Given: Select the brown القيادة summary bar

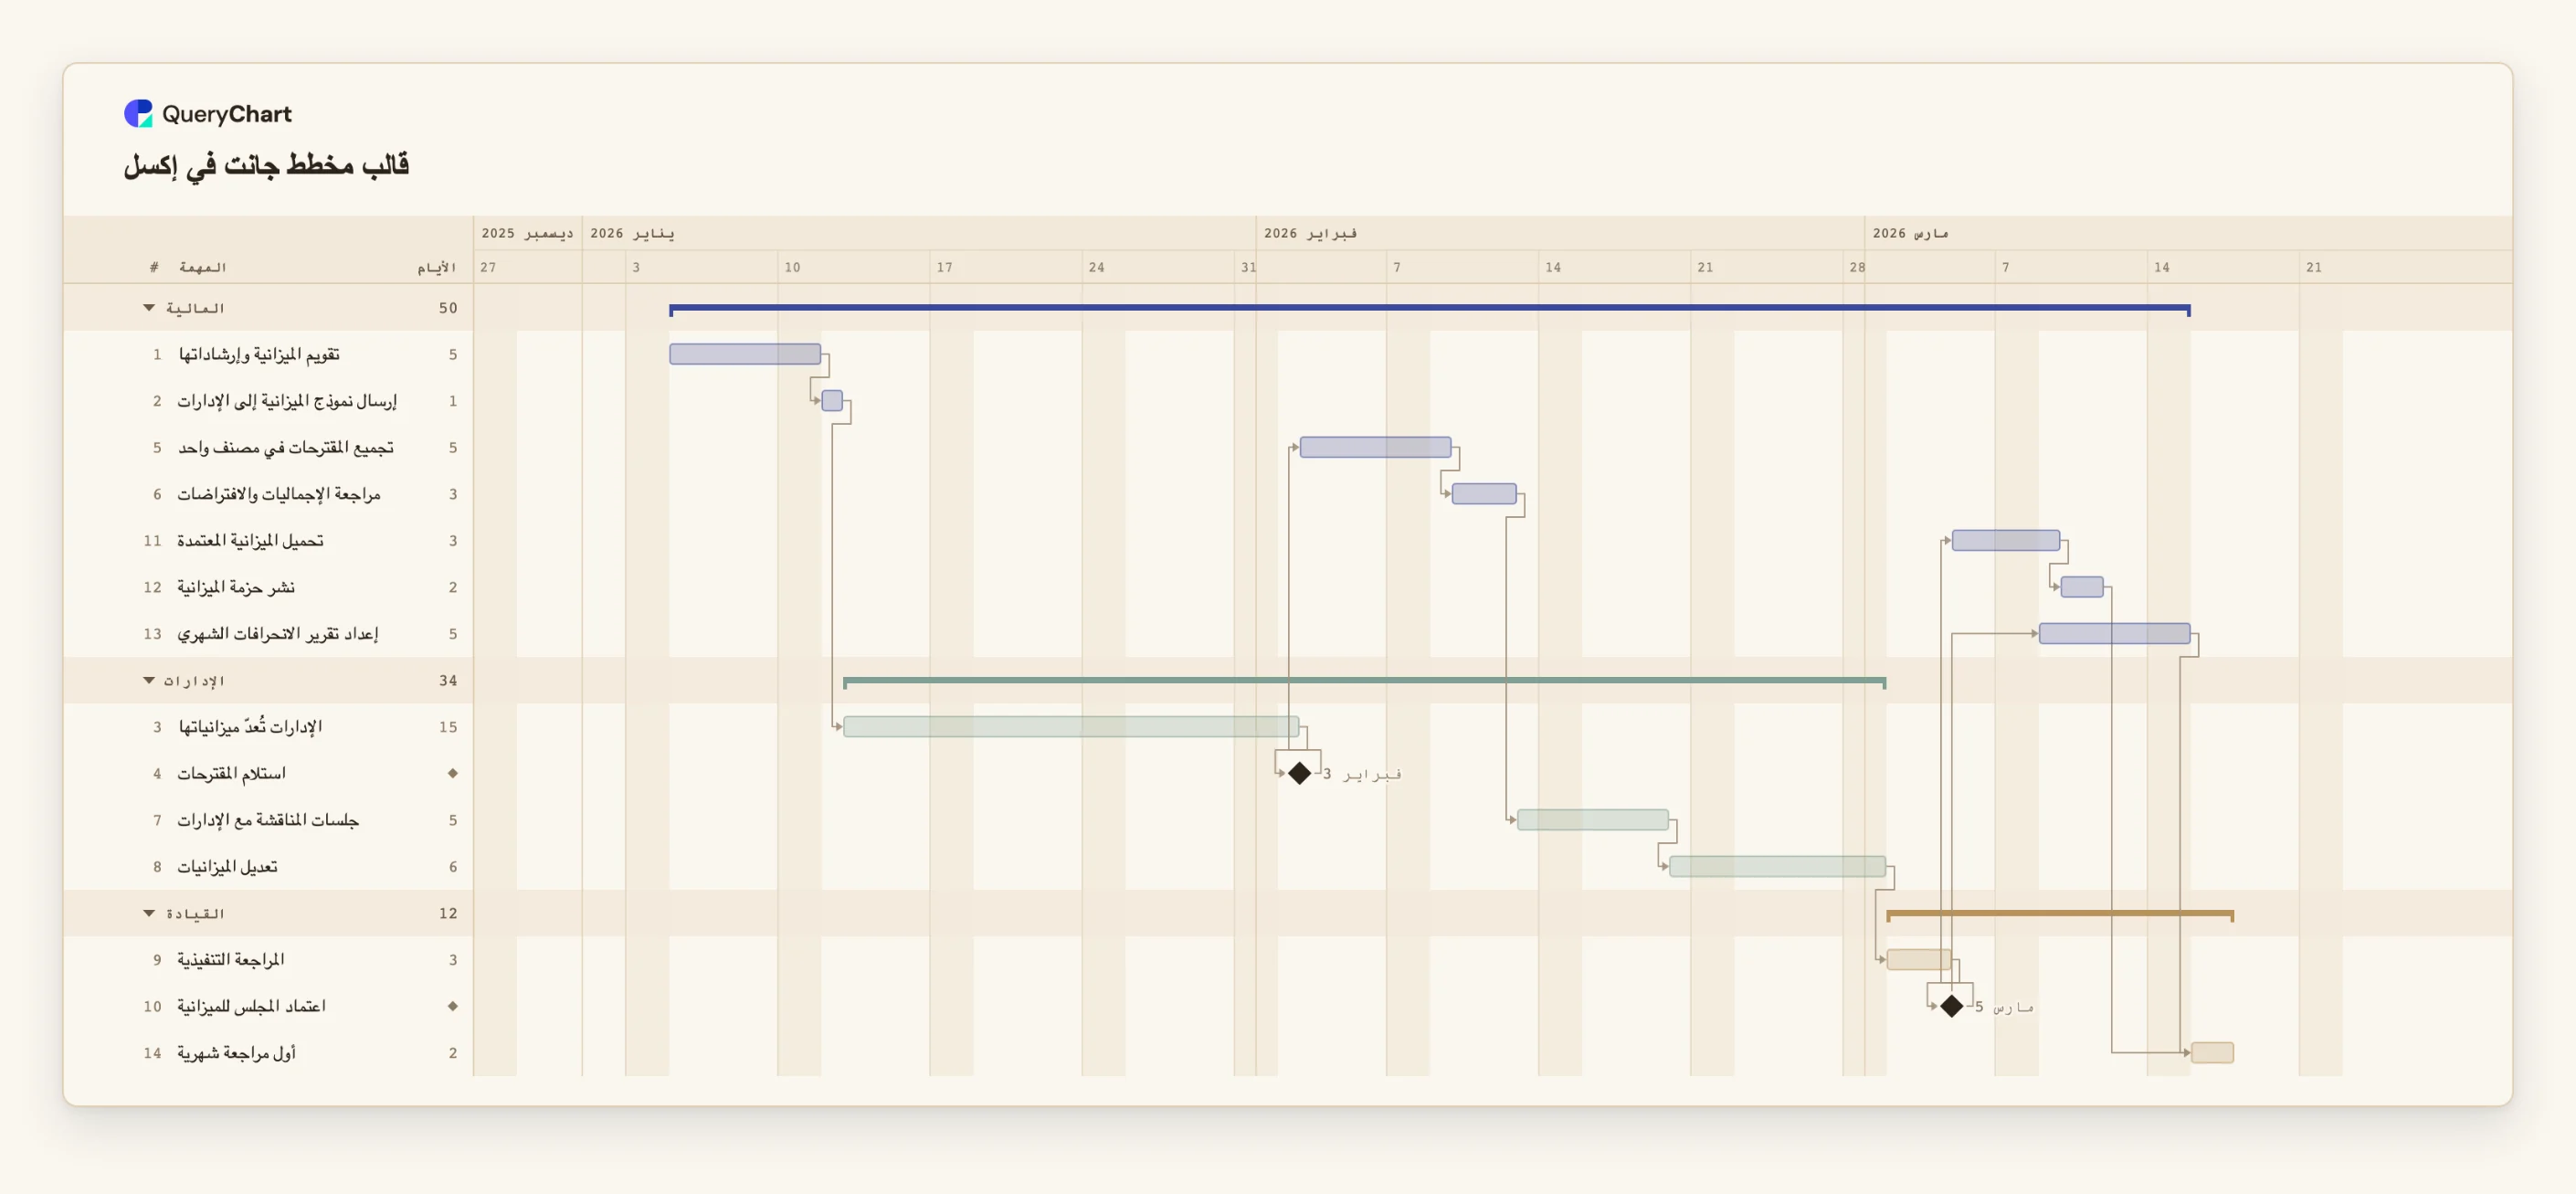Looking at the screenshot, I should point(2059,914).
